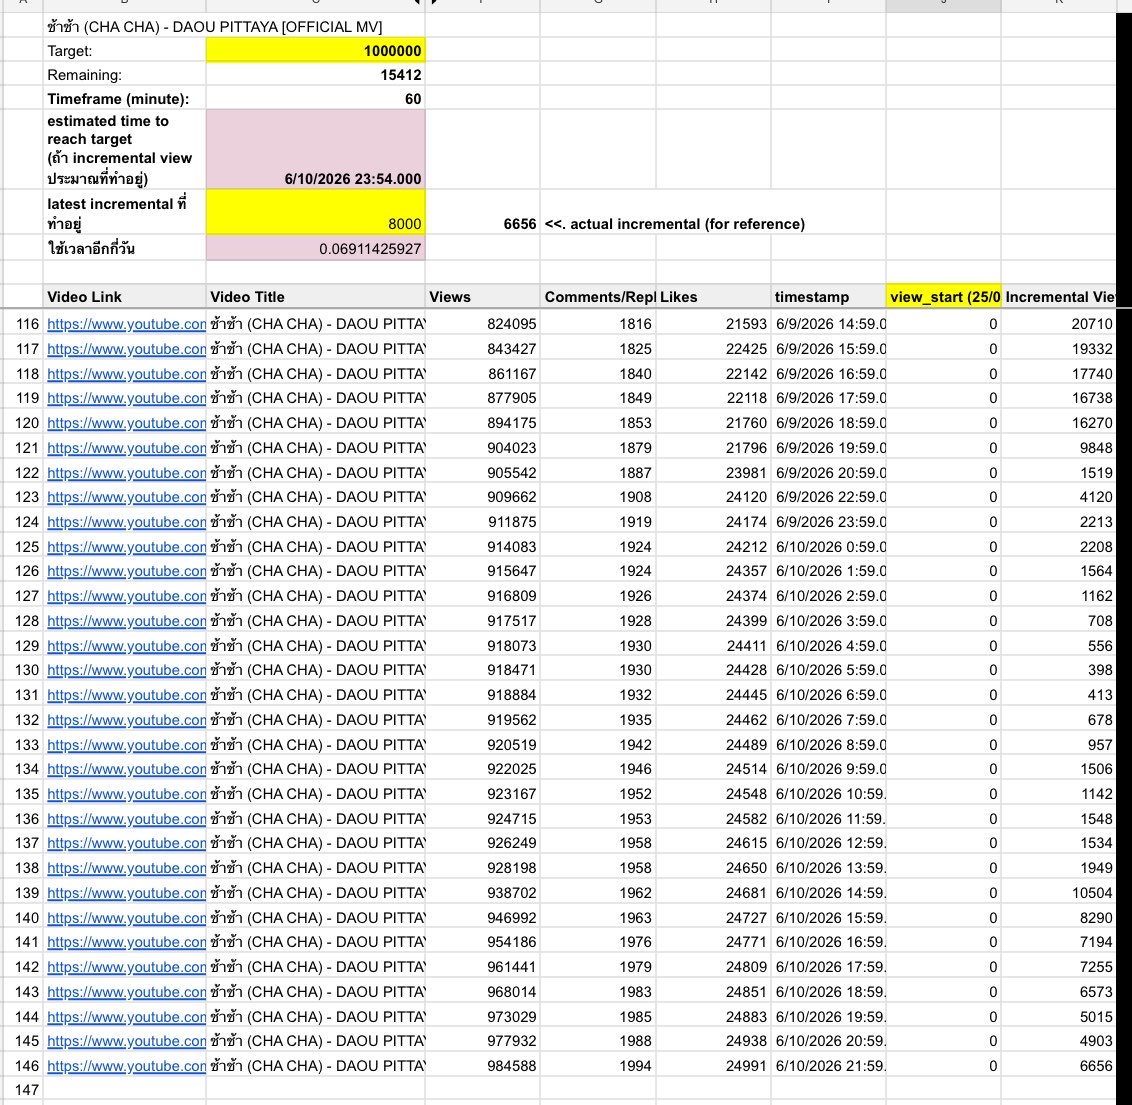Select row header 116

click(x=22, y=324)
